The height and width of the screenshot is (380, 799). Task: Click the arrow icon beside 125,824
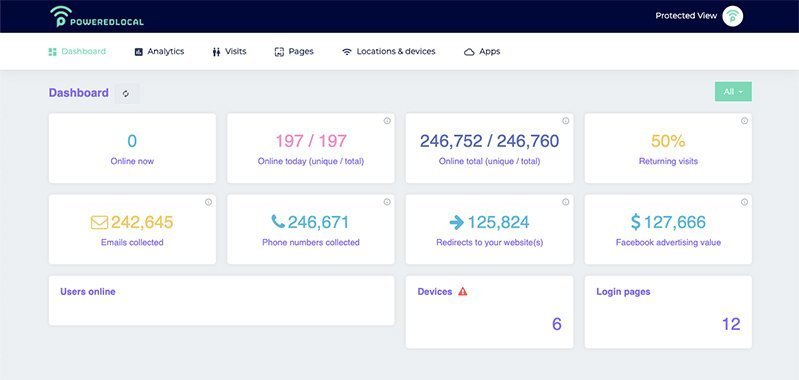(457, 222)
